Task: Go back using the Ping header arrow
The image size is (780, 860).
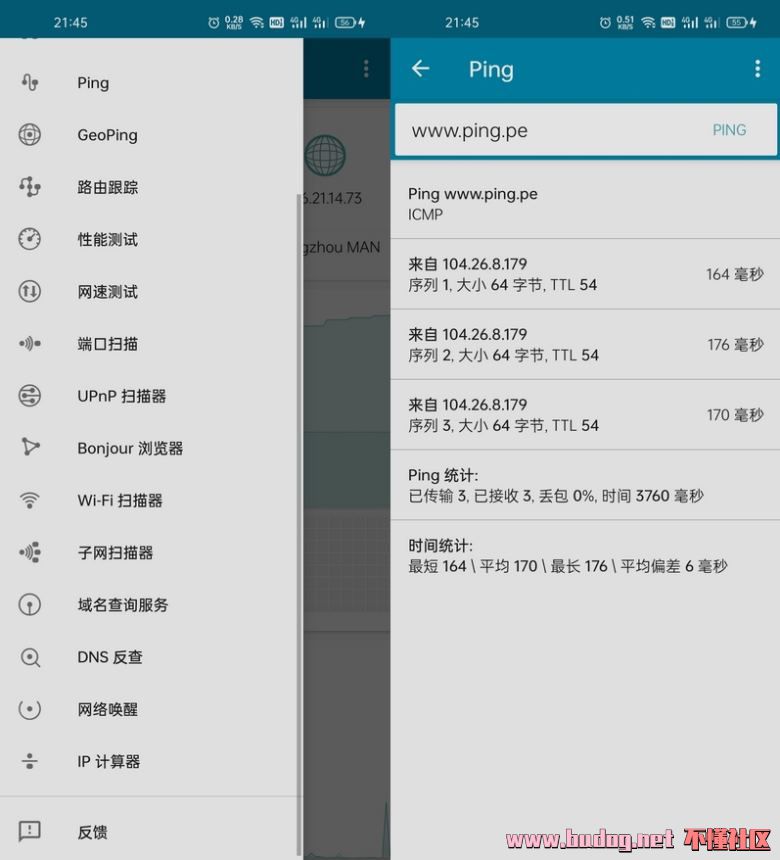Action: tap(420, 69)
